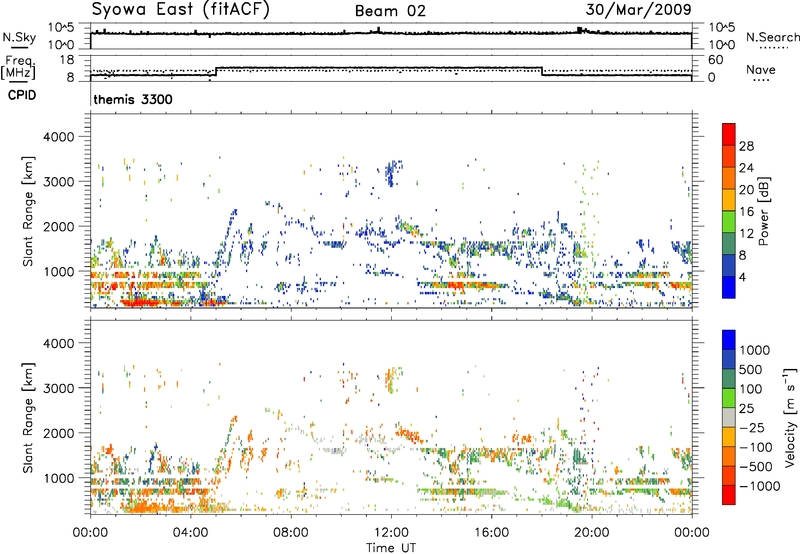This screenshot has height=554, width=800.
Task: Pick the dark green segment of power colorbar
Action: [x=729, y=244]
